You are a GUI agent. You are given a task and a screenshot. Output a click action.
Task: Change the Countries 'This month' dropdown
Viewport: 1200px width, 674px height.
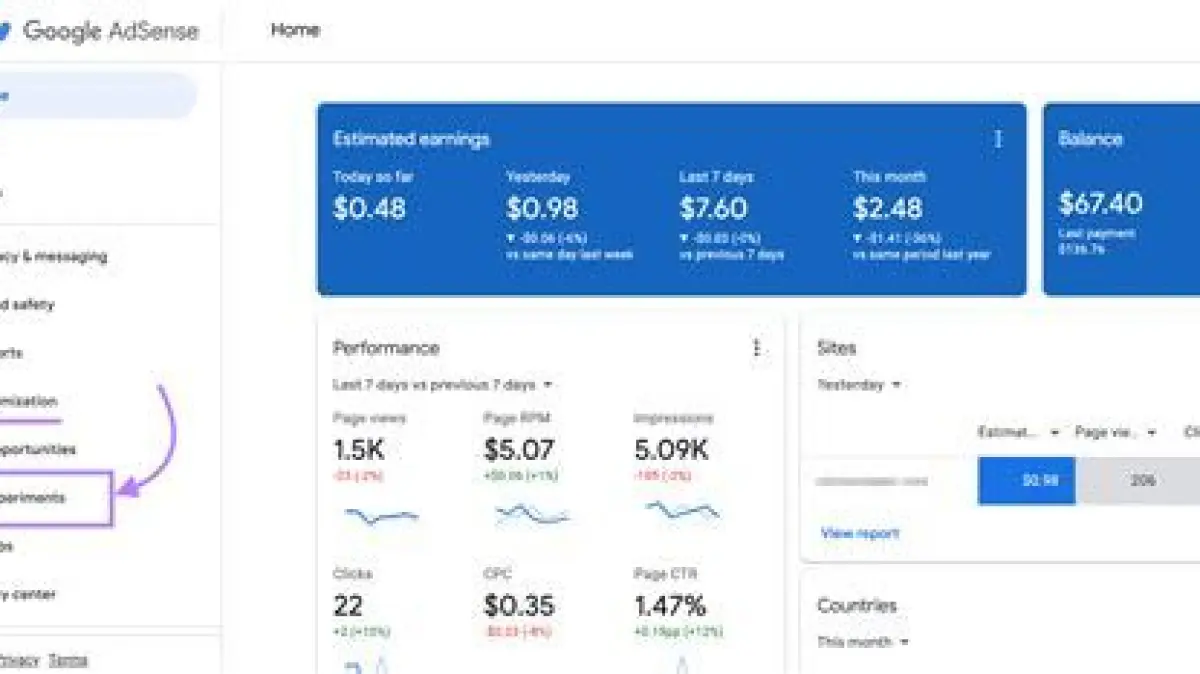(x=863, y=642)
